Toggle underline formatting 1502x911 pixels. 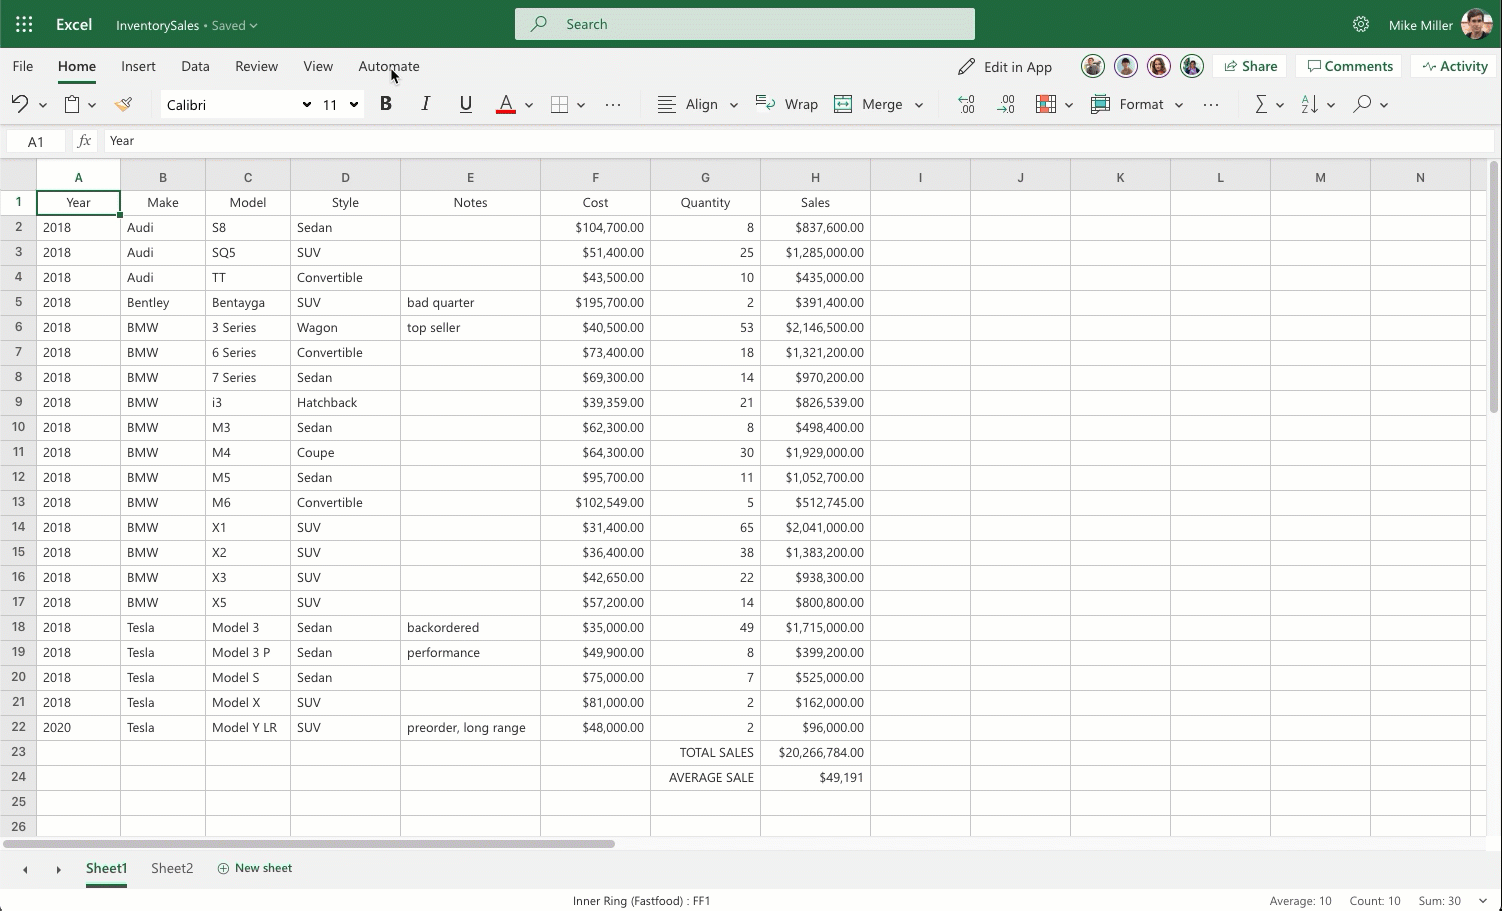point(465,103)
